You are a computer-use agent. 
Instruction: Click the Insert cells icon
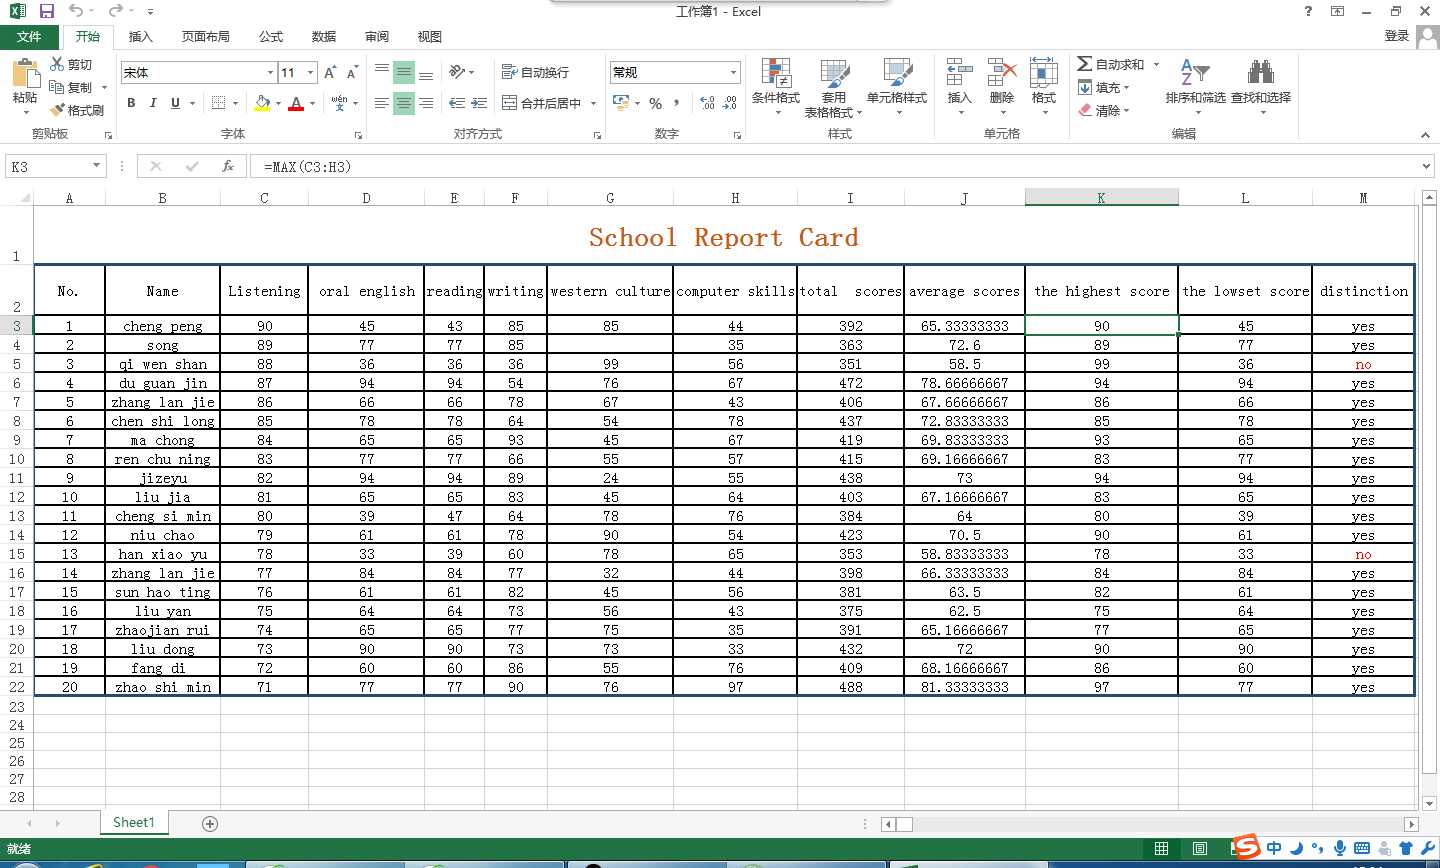tap(959, 73)
